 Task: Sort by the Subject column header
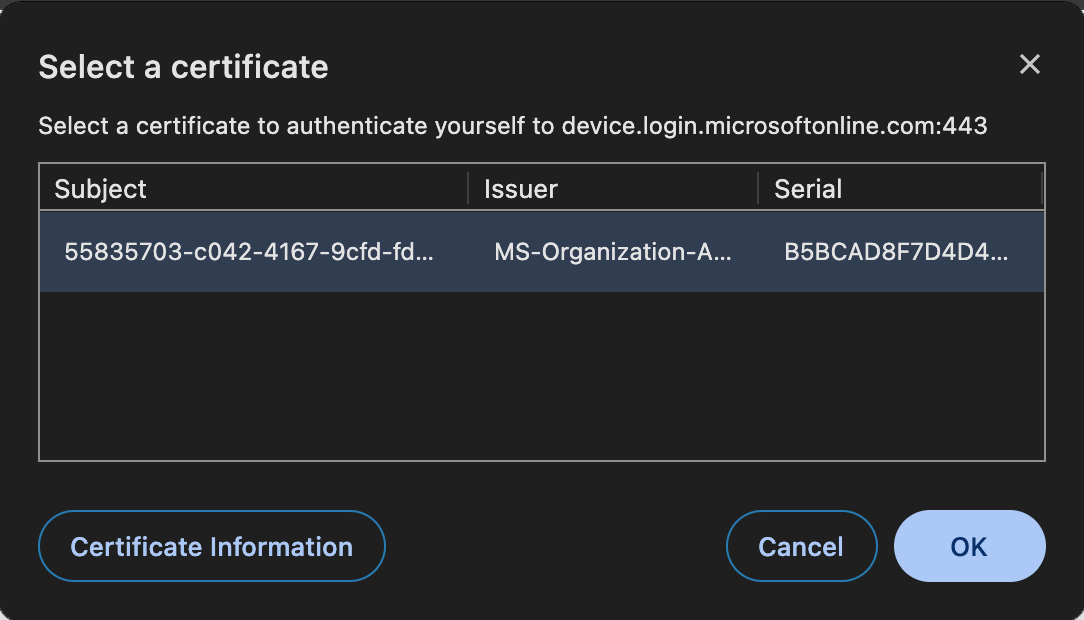(100, 189)
